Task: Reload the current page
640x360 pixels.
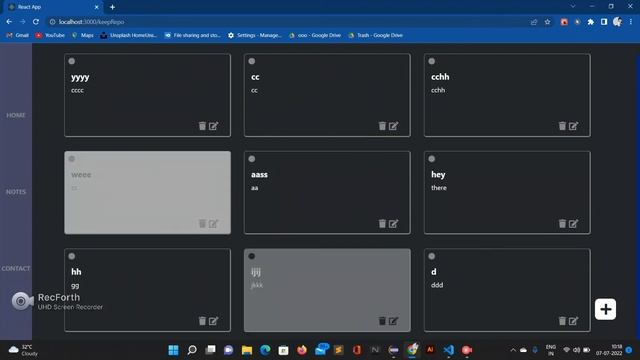Action: coord(36,22)
